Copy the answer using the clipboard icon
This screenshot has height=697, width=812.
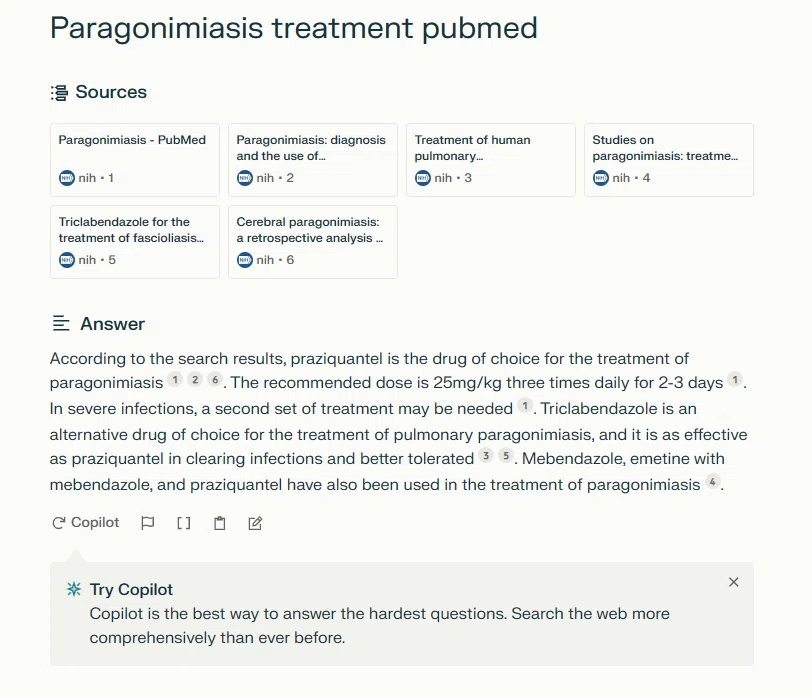coord(220,523)
